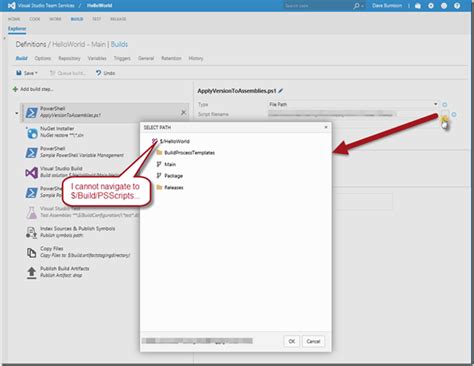Click Undo in the toolbar
Viewport: 474px width, 366px height.
pyautogui.click(x=105, y=73)
